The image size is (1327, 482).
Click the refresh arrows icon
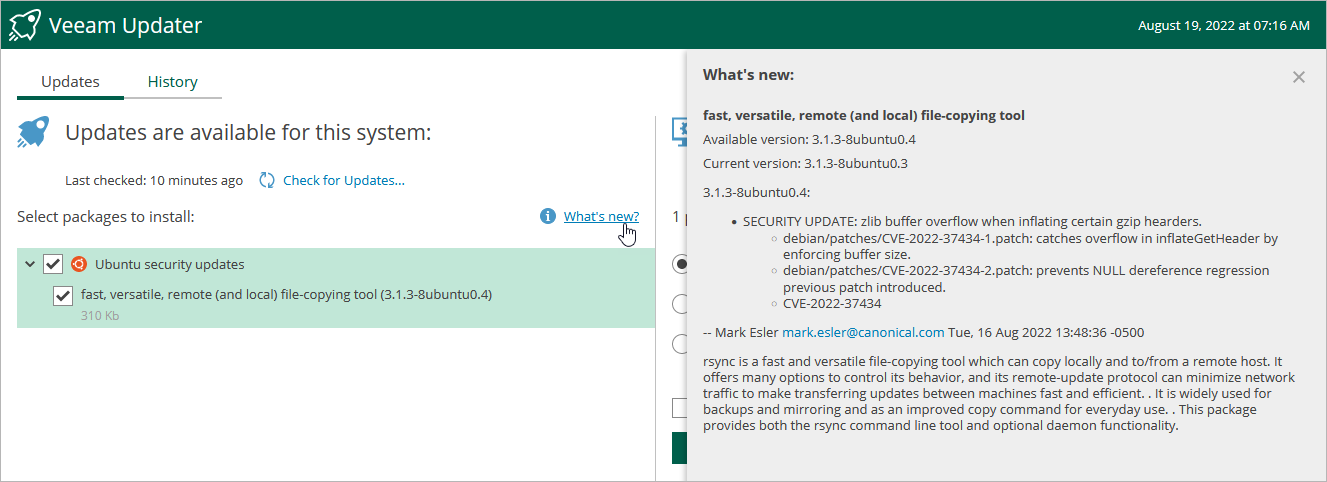pyautogui.click(x=267, y=181)
